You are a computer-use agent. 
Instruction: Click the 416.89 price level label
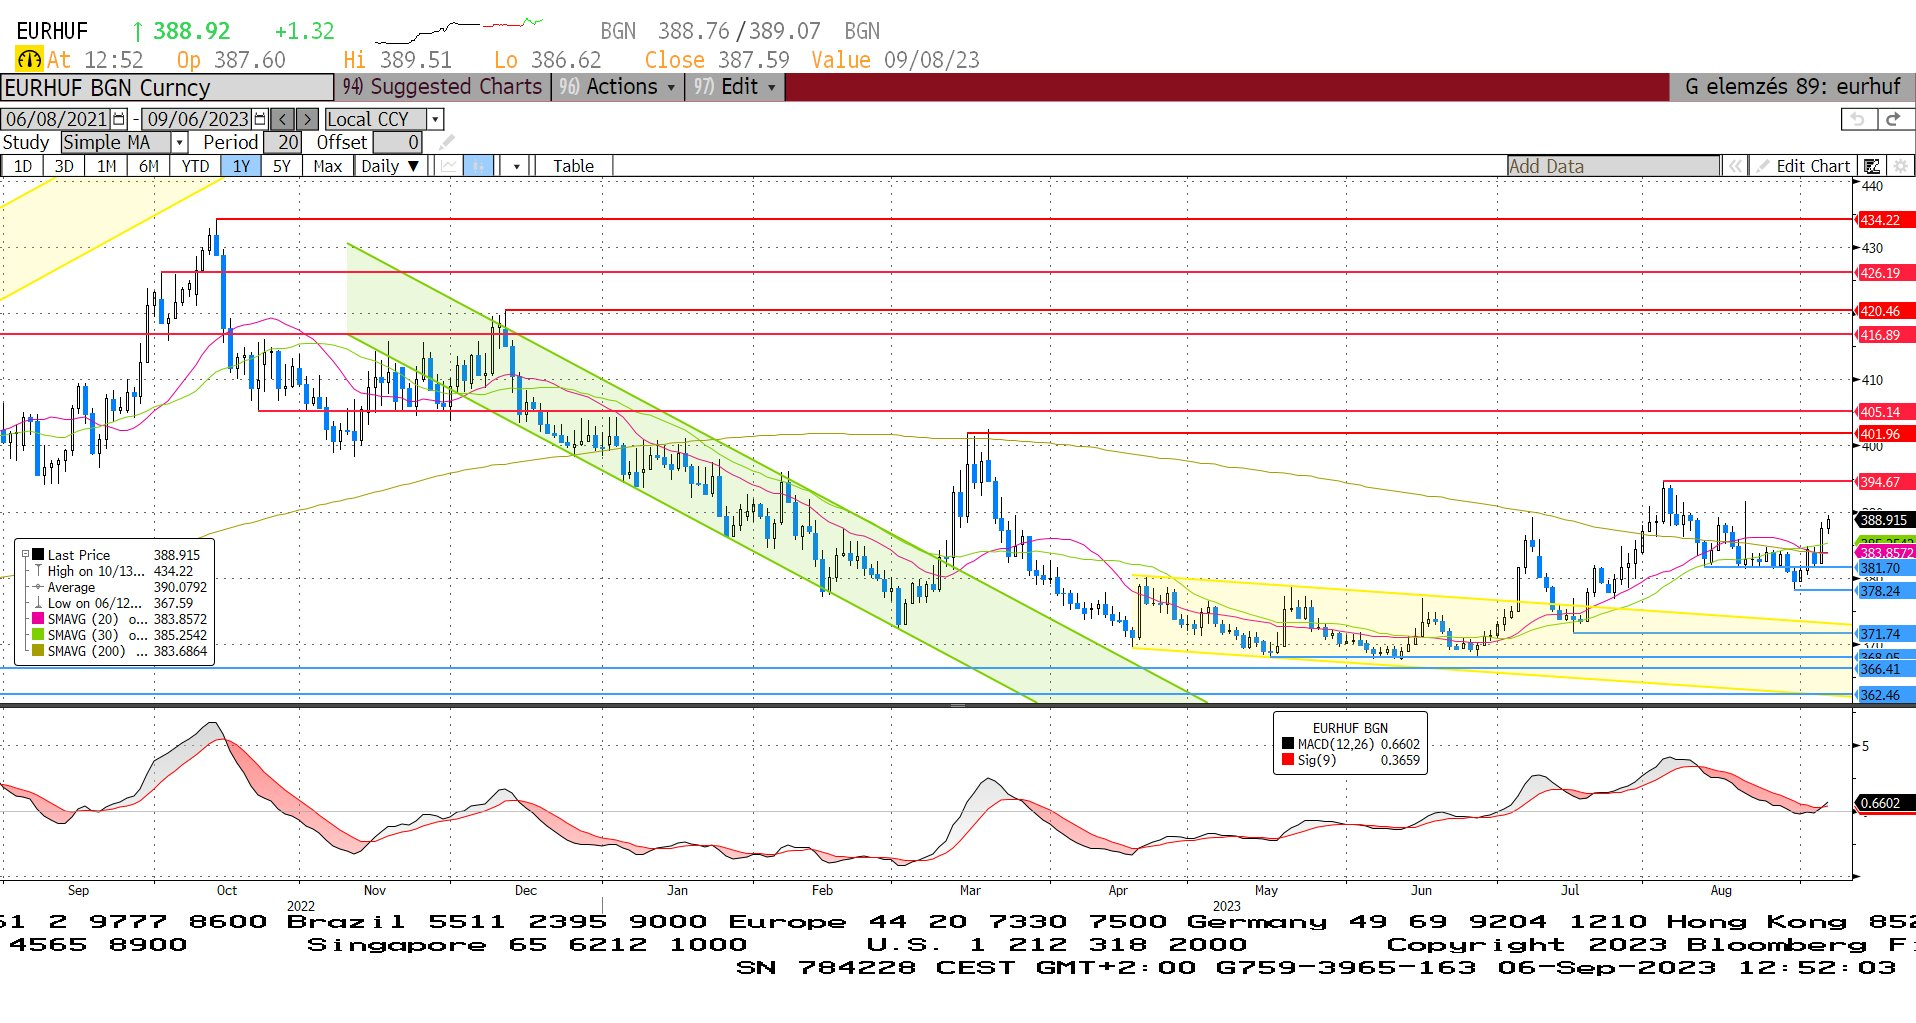point(1885,335)
